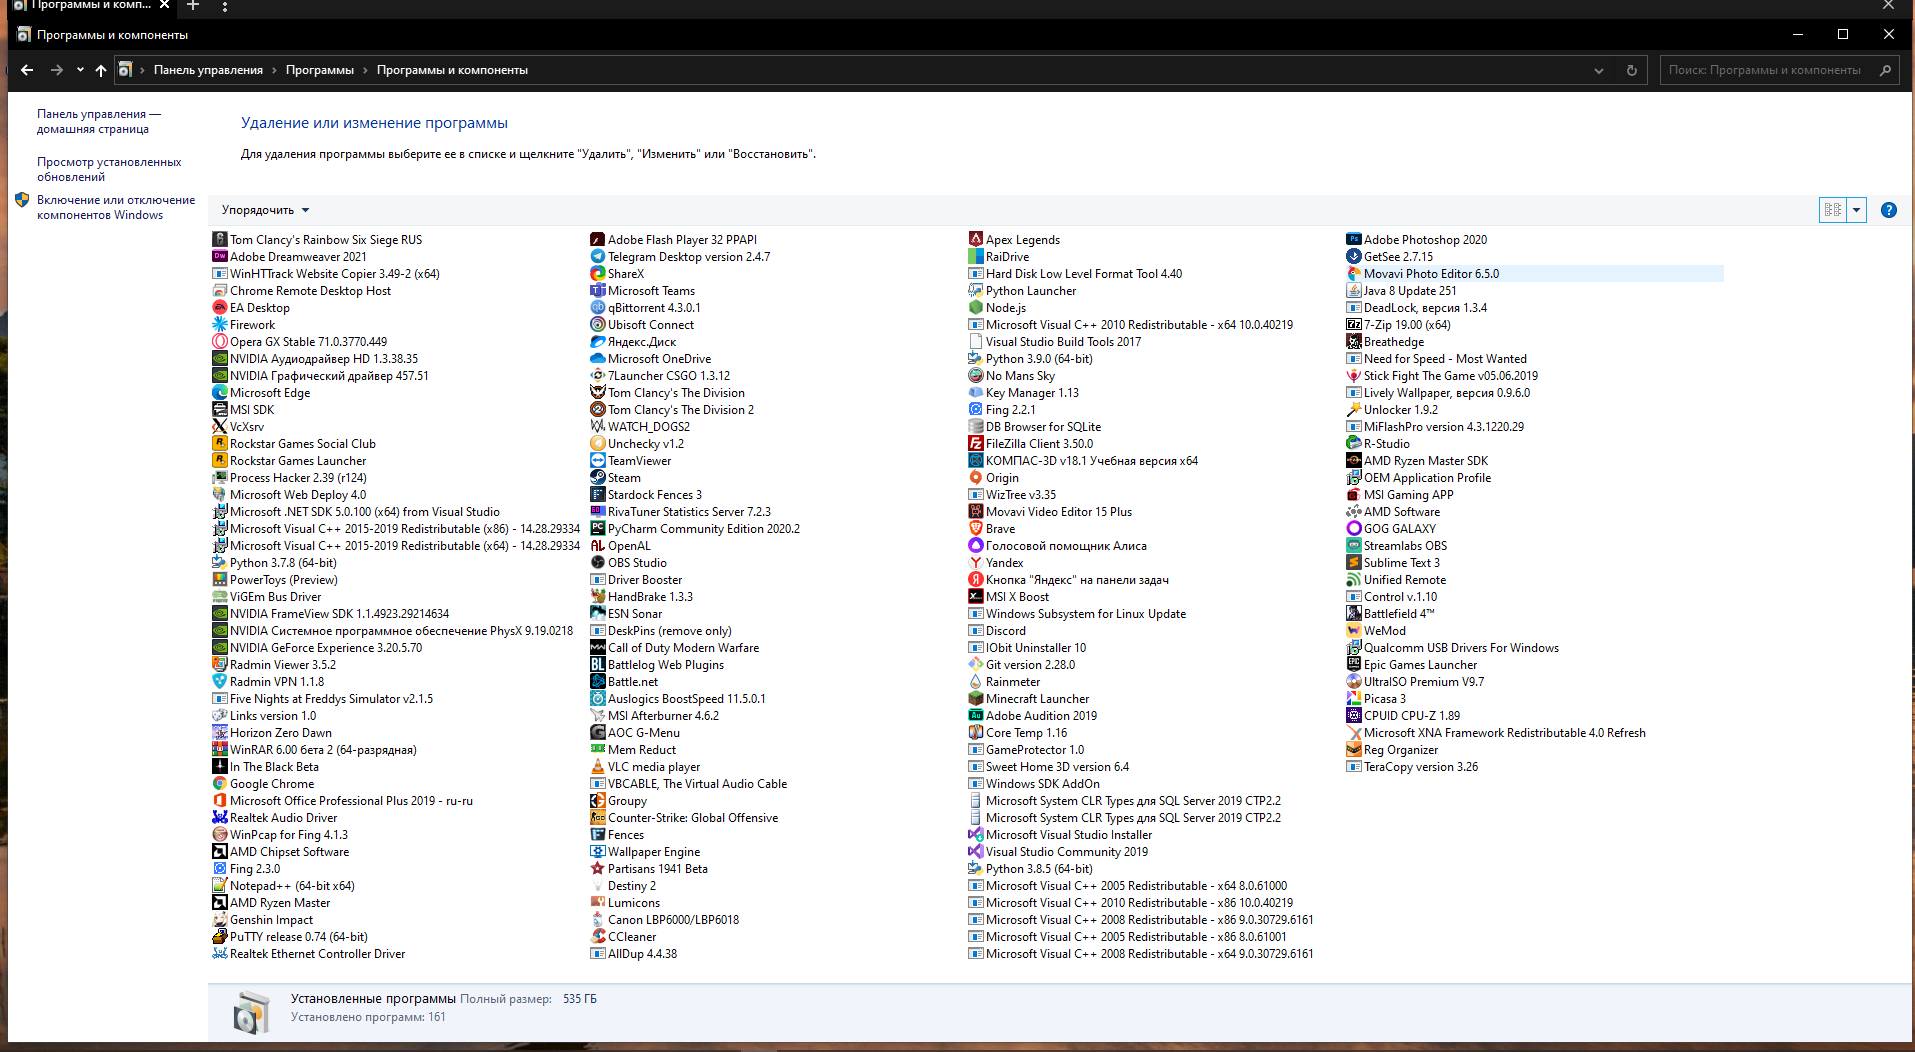Click the Brave browser icon

tap(976, 529)
